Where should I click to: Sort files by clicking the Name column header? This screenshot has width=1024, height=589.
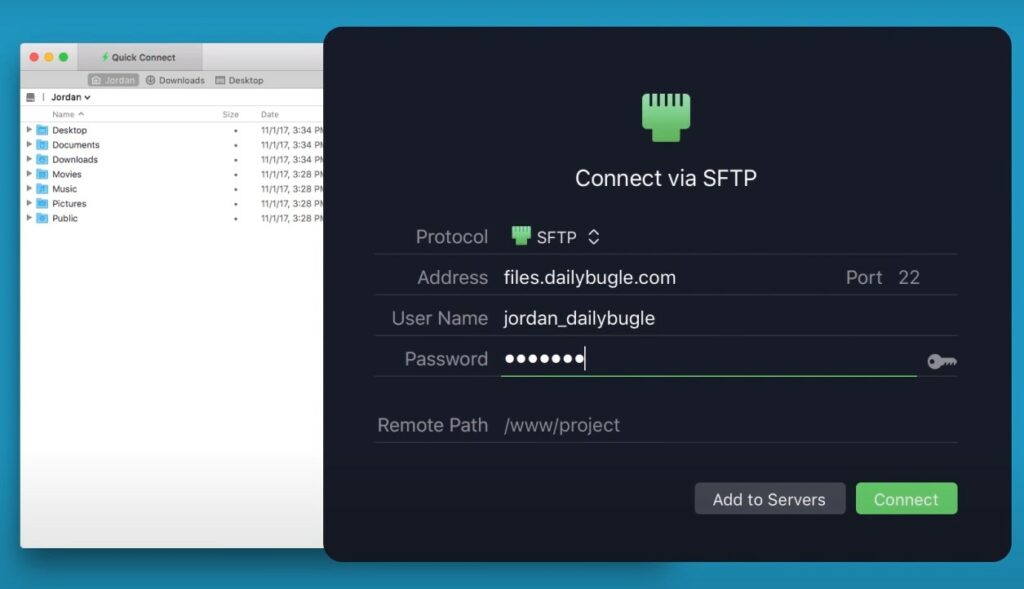64,115
